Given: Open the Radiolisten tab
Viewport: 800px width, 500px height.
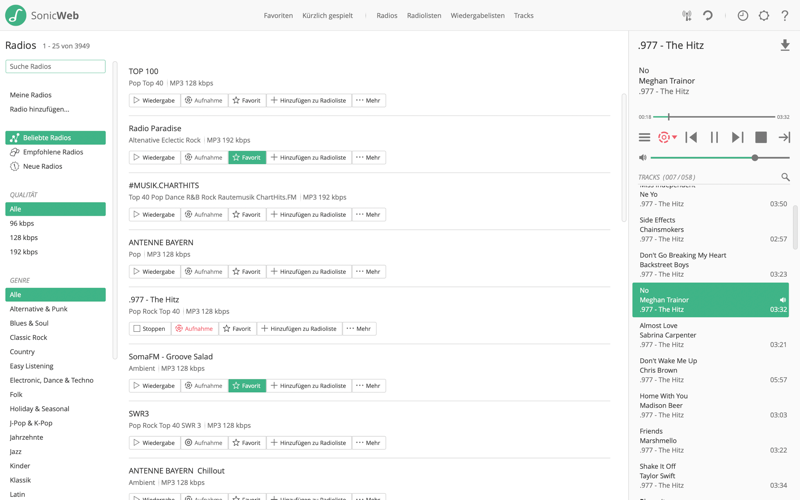Looking at the screenshot, I should [x=424, y=16].
